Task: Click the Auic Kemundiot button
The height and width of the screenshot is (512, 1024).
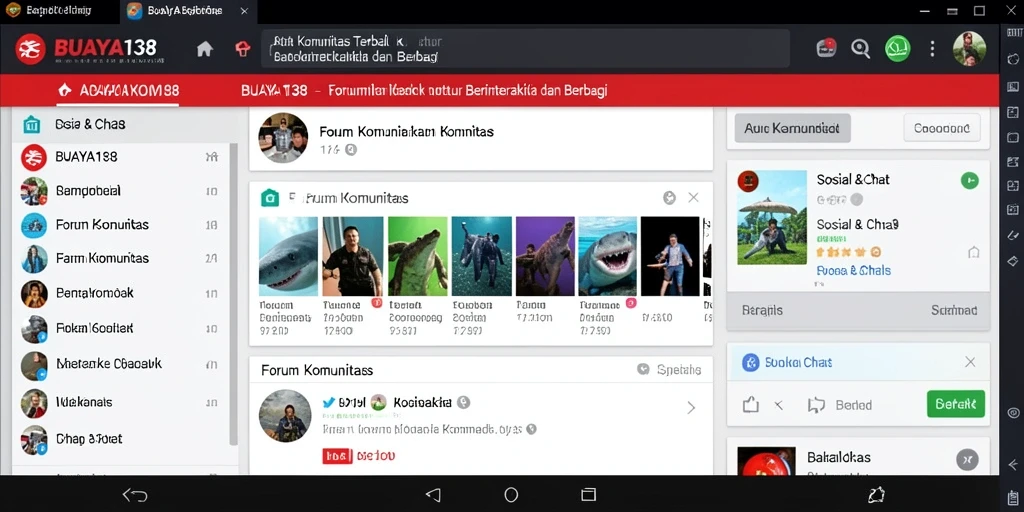Action: [792, 128]
